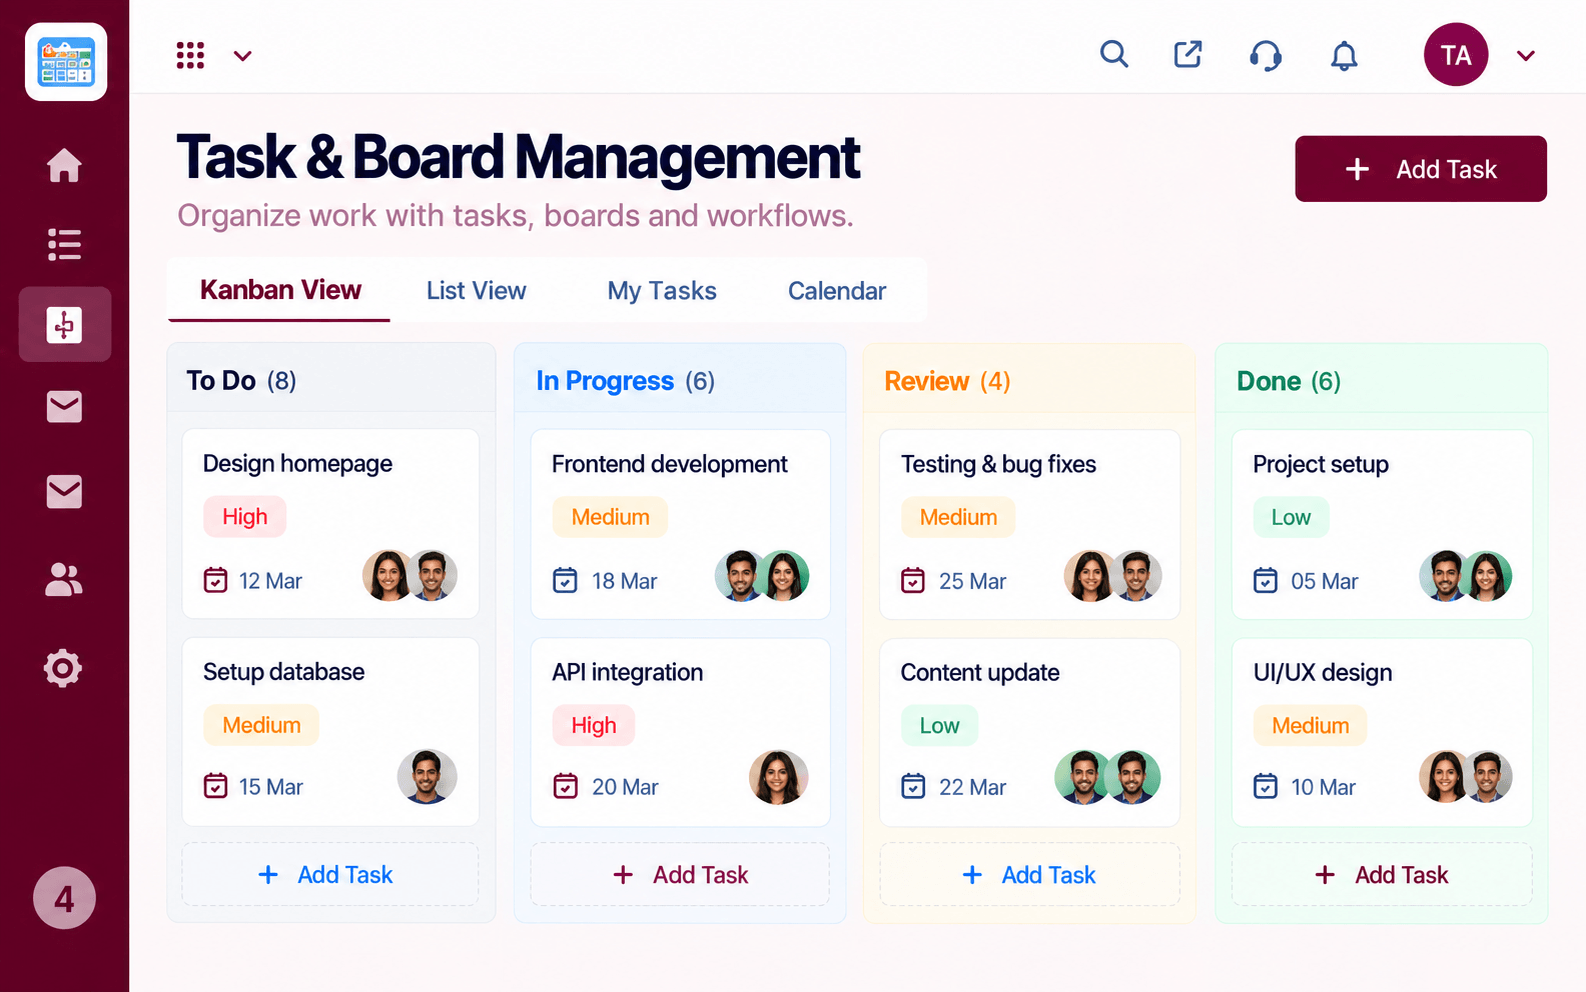This screenshot has height=992, width=1586.
Task: Click the To Do column header
Action: click(x=331, y=380)
